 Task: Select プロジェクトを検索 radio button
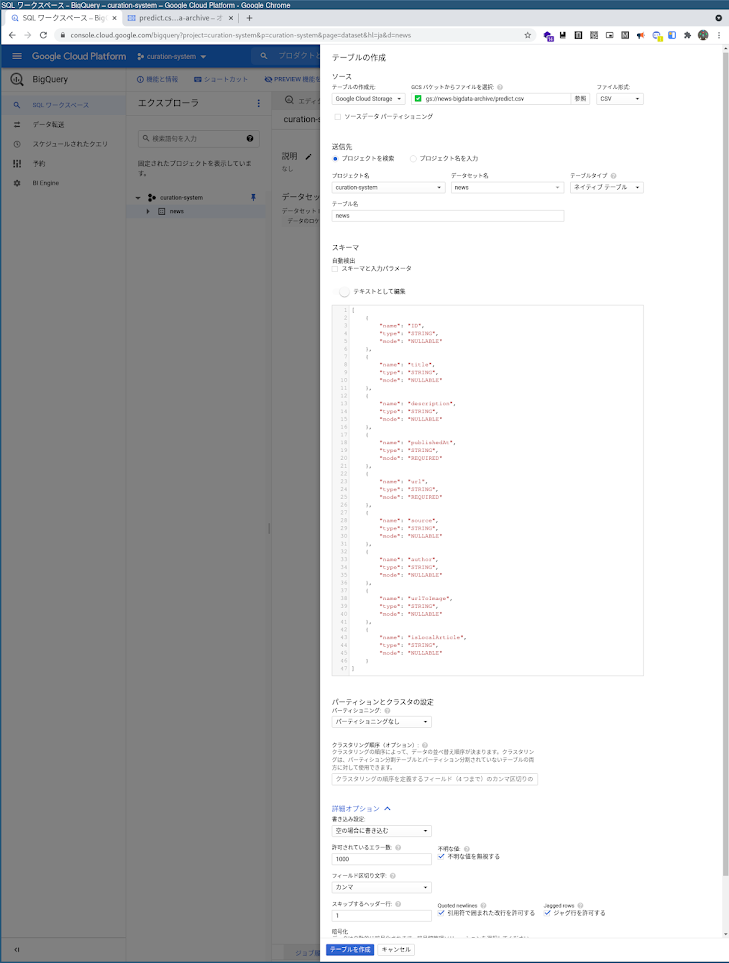[335, 158]
